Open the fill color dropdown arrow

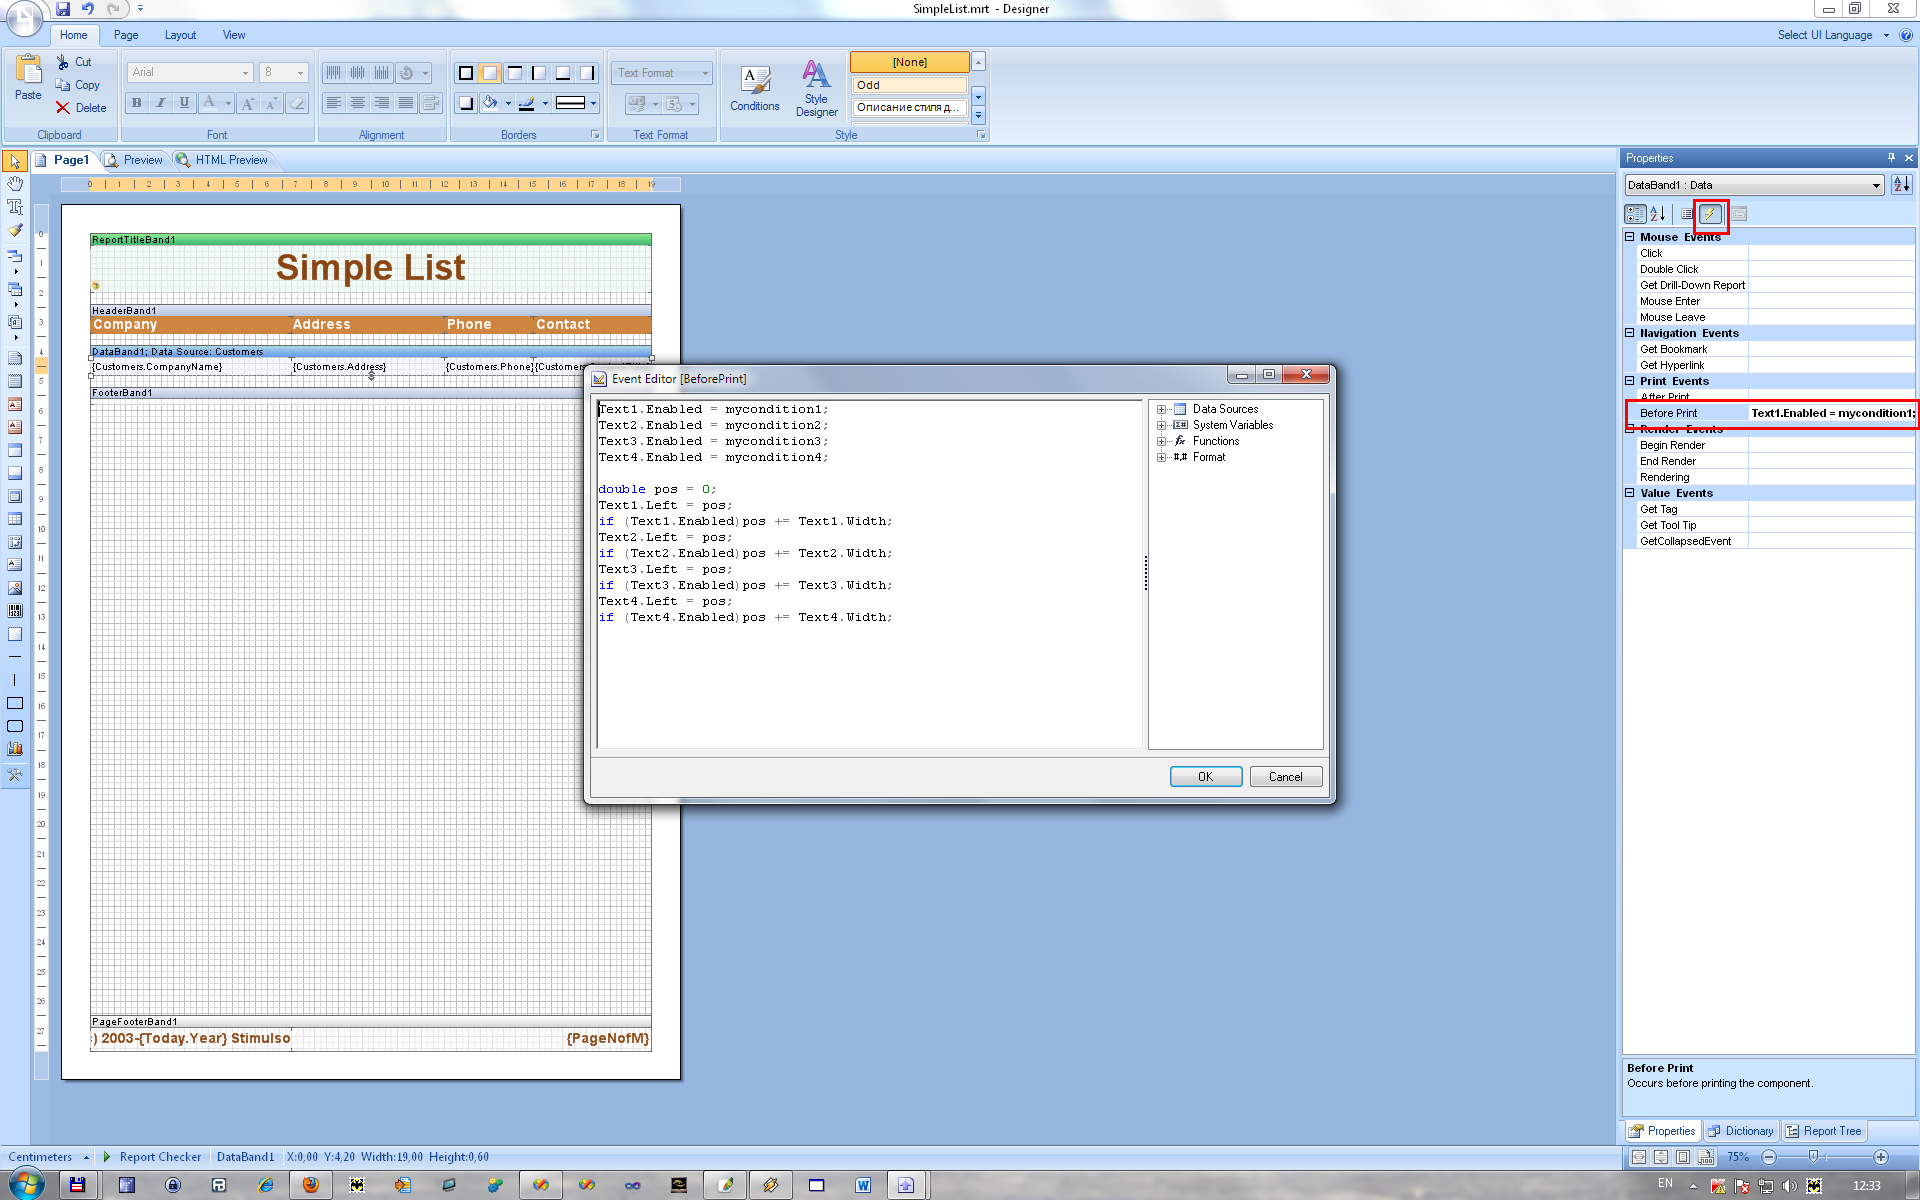[x=508, y=103]
